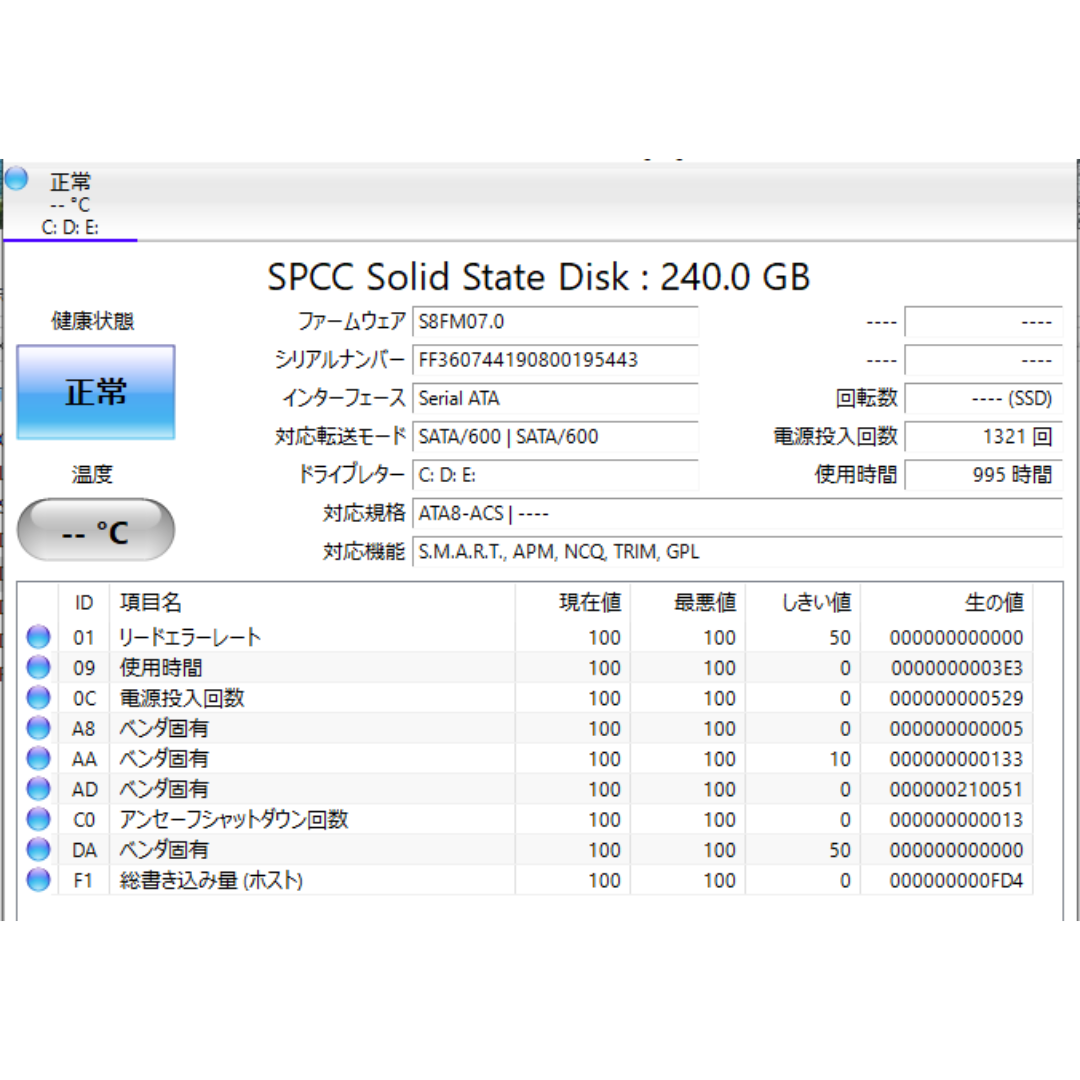Click the 最悪値 column header
Image resolution: width=1080 pixels, height=1080 pixels.
tap(687, 603)
